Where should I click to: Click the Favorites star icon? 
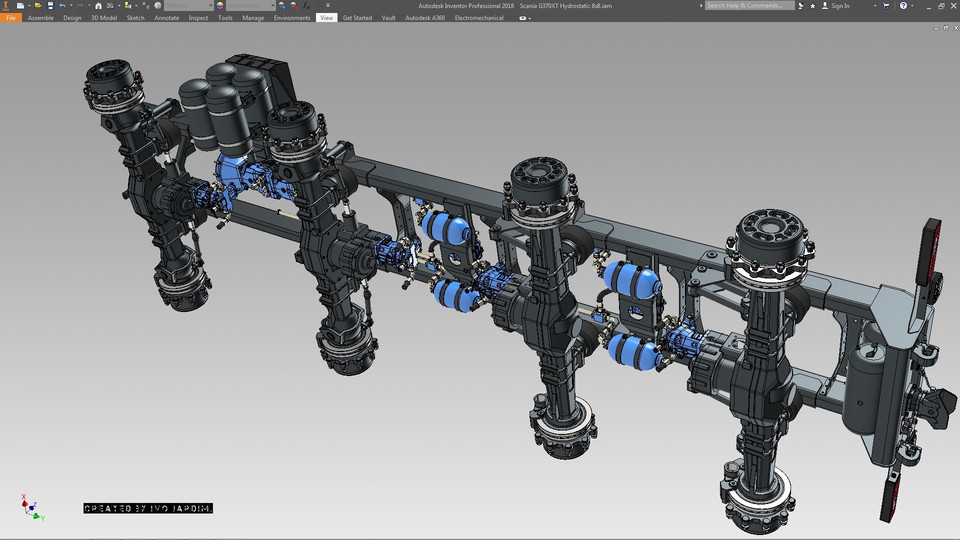(813, 6)
